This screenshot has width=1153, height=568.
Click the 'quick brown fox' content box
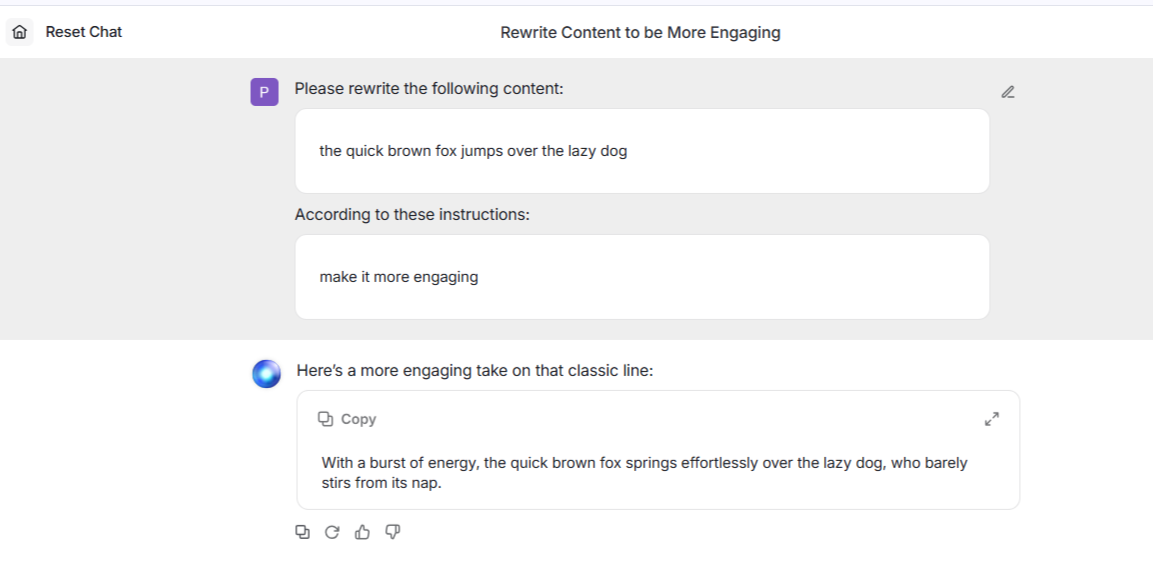pos(641,152)
